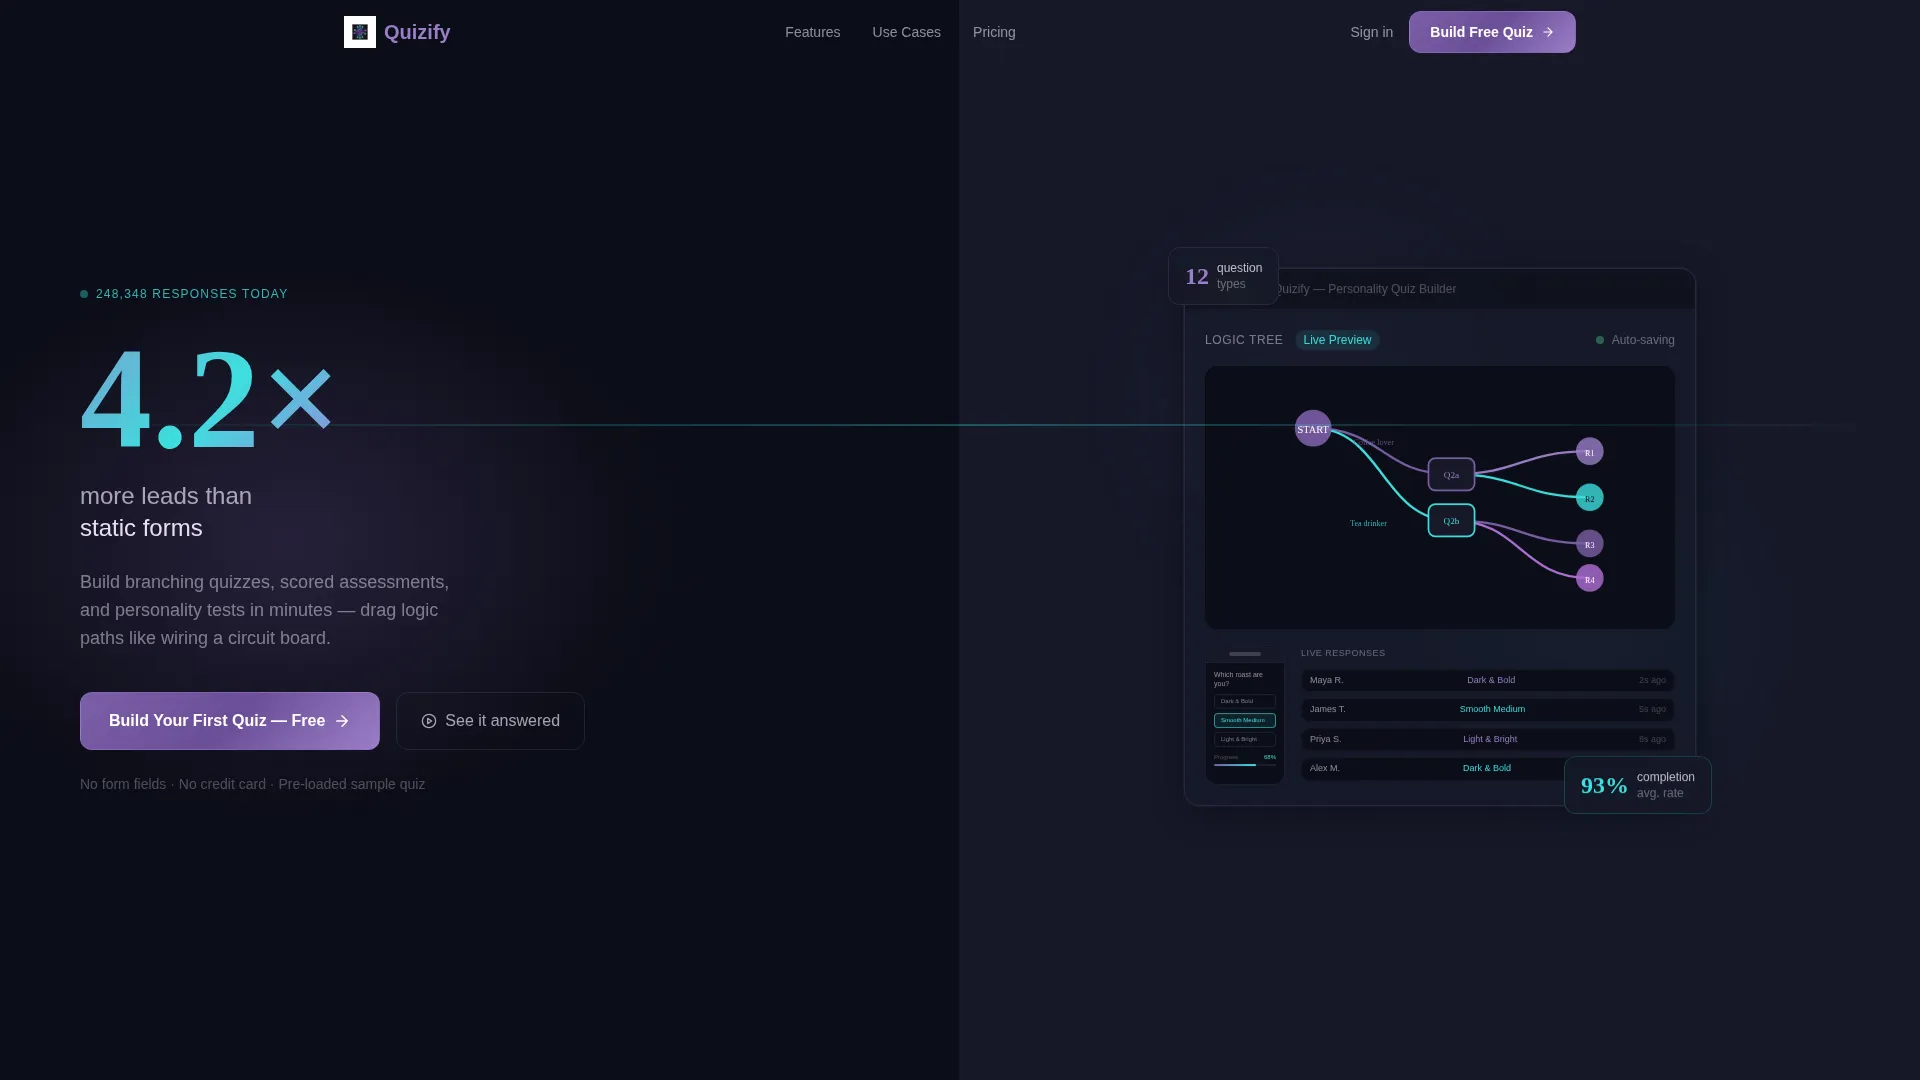Click the Sign in link
This screenshot has height=1080, width=1920.
point(1371,32)
